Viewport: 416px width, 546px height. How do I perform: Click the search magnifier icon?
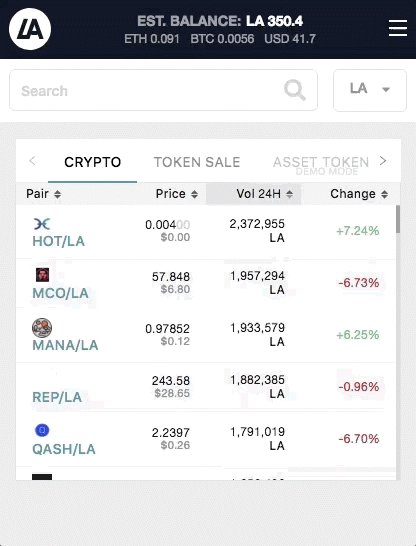(x=295, y=90)
